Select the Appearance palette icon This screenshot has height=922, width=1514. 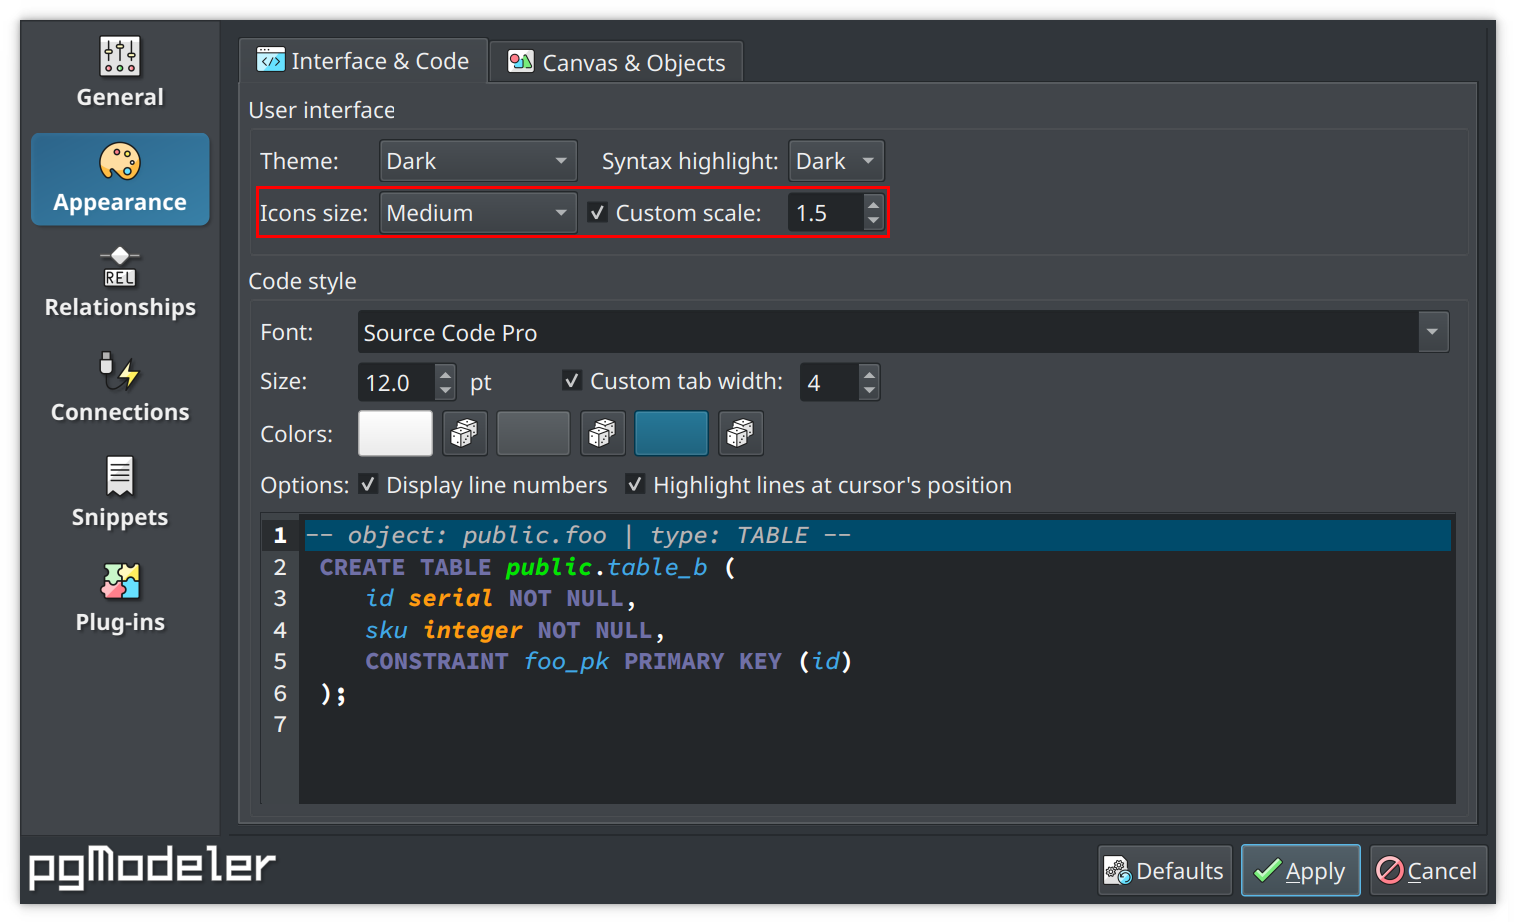tap(120, 161)
